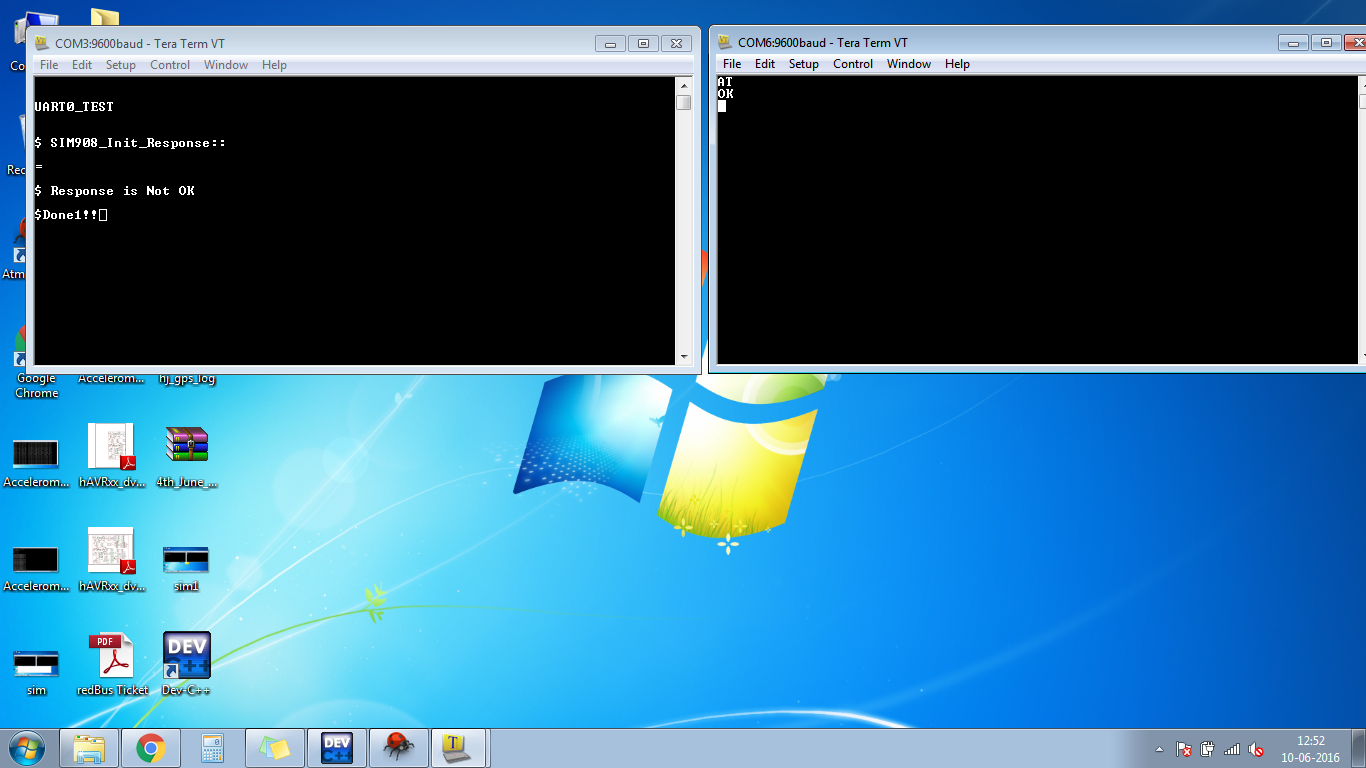Click the muted volume tray icon

[1257, 749]
